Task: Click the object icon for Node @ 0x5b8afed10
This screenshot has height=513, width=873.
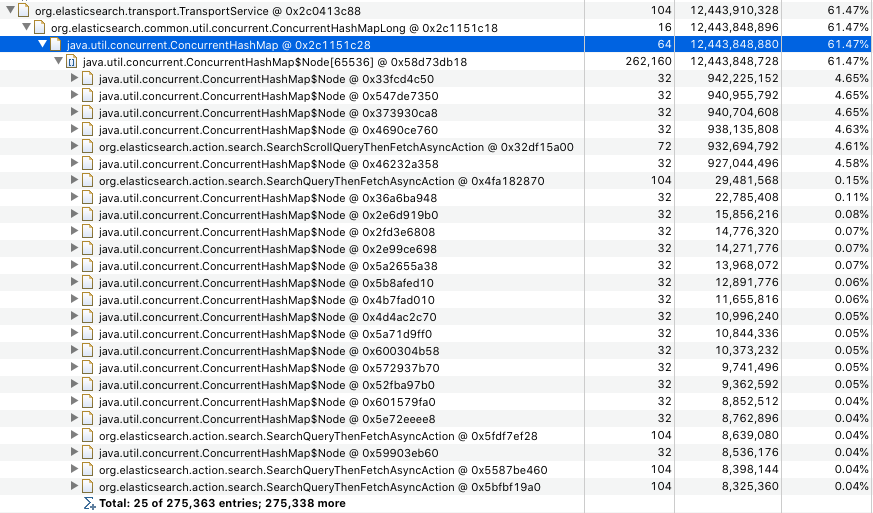Action: [x=87, y=282]
